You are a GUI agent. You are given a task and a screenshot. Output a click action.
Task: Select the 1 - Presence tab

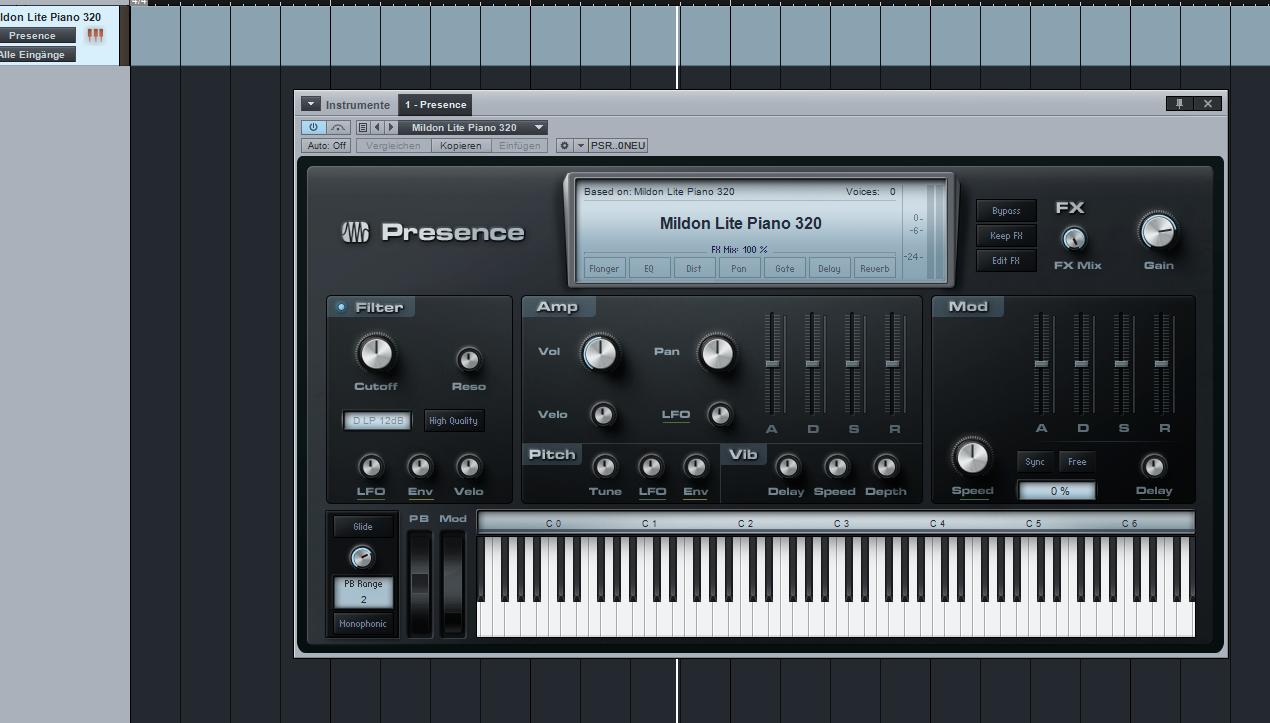435,104
